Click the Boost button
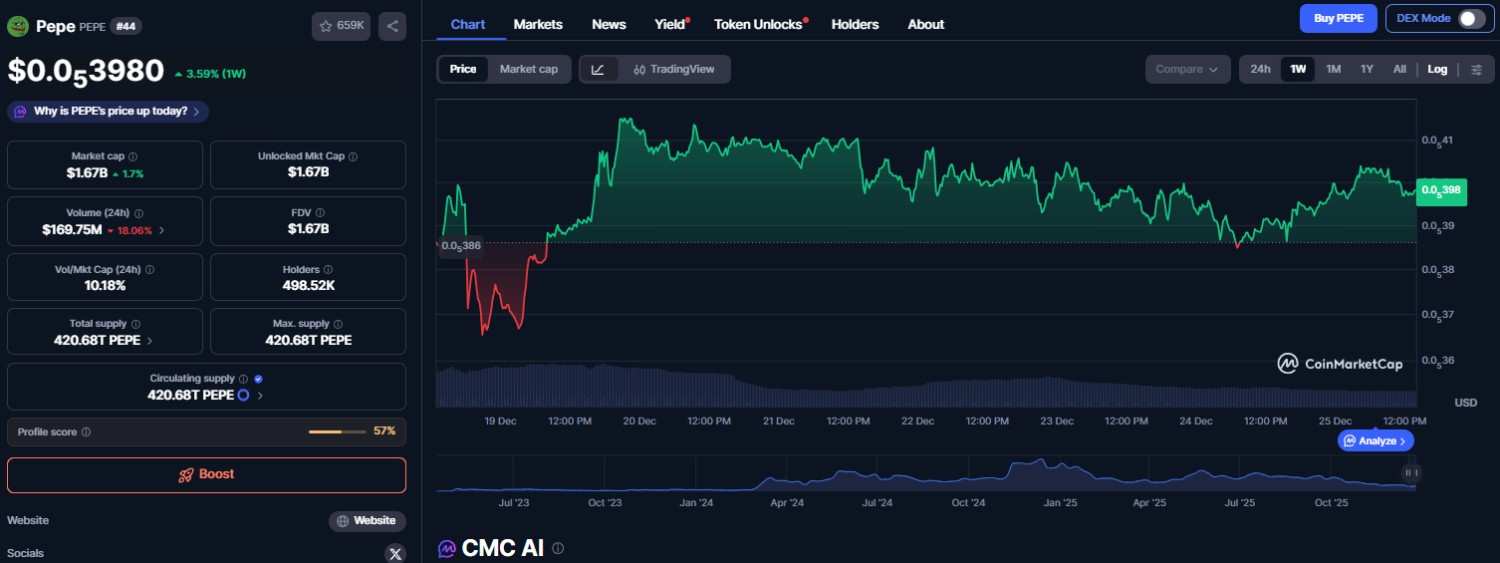The height and width of the screenshot is (563, 1500). (x=207, y=475)
